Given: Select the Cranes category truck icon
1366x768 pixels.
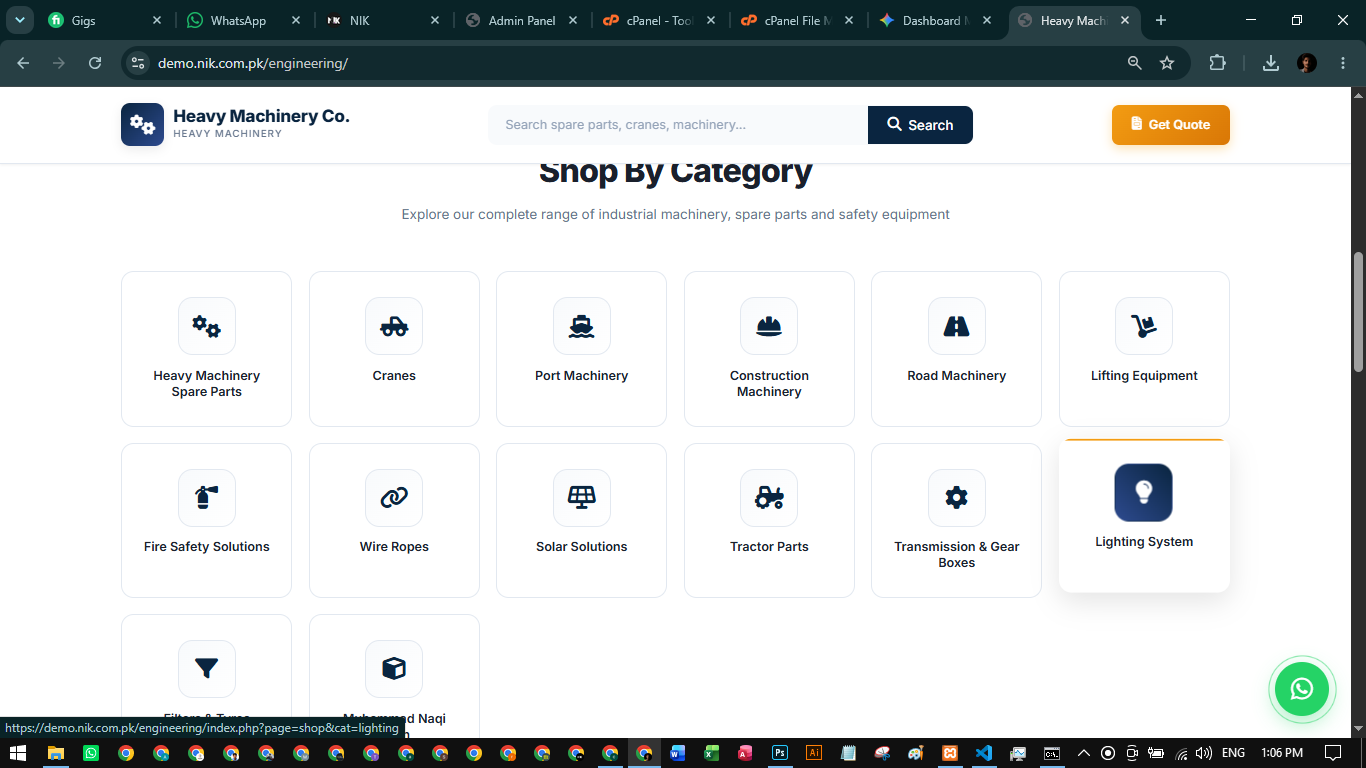Looking at the screenshot, I should [394, 326].
